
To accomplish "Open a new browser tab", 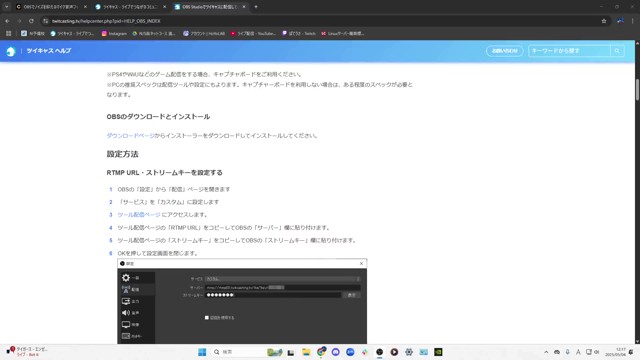I will pyautogui.click(x=256, y=7).
